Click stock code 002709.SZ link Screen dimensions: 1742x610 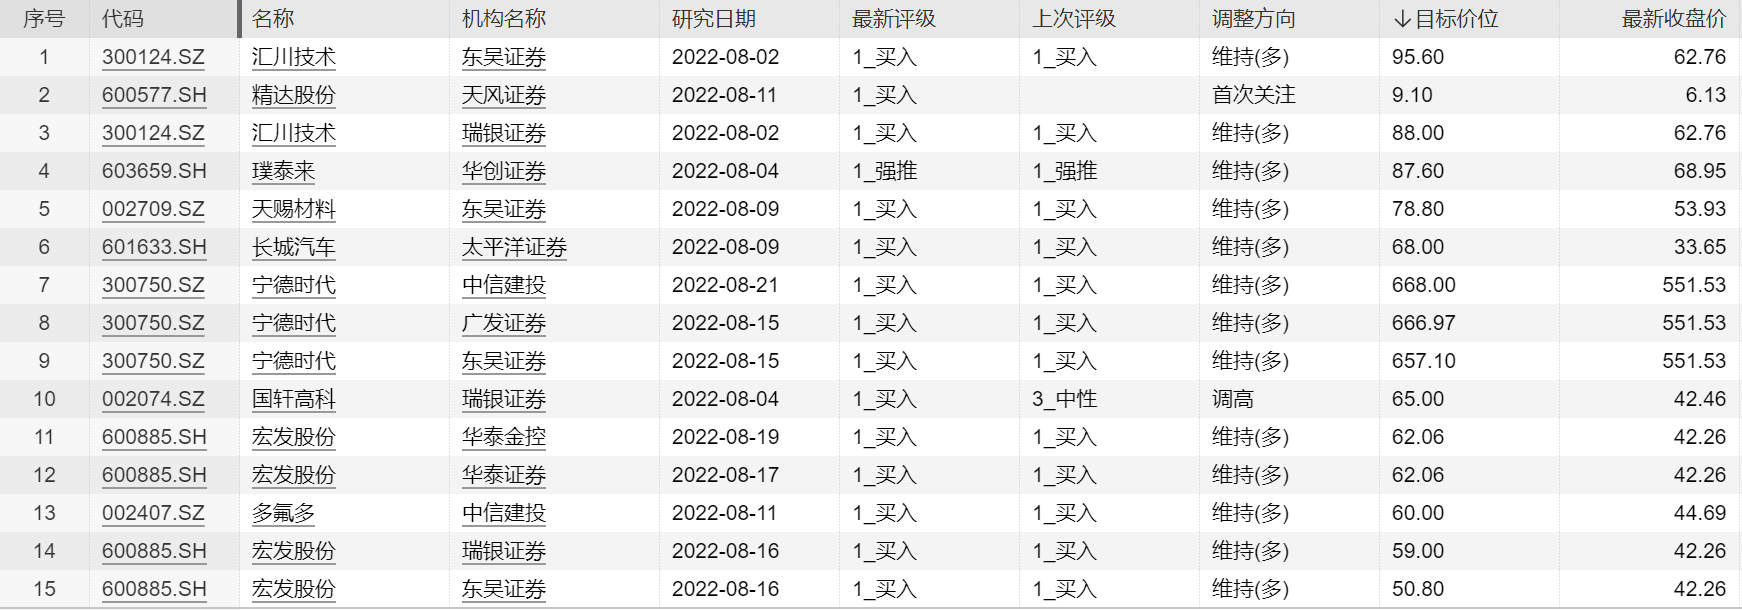153,209
